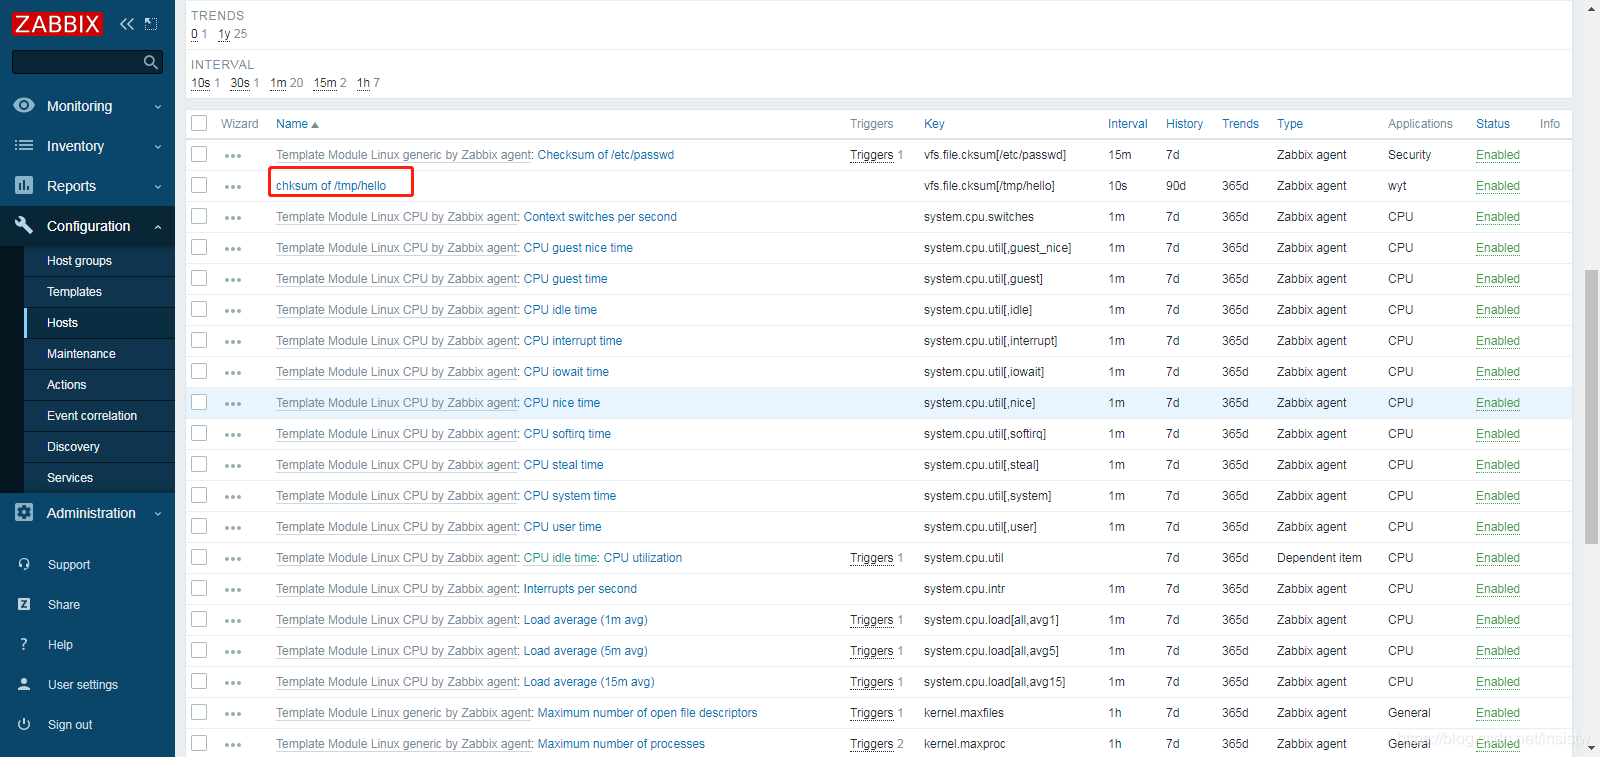The height and width of the screenshot is (757, 1600).
Task: Expand the Reports menu section
Action: (158, 186)
